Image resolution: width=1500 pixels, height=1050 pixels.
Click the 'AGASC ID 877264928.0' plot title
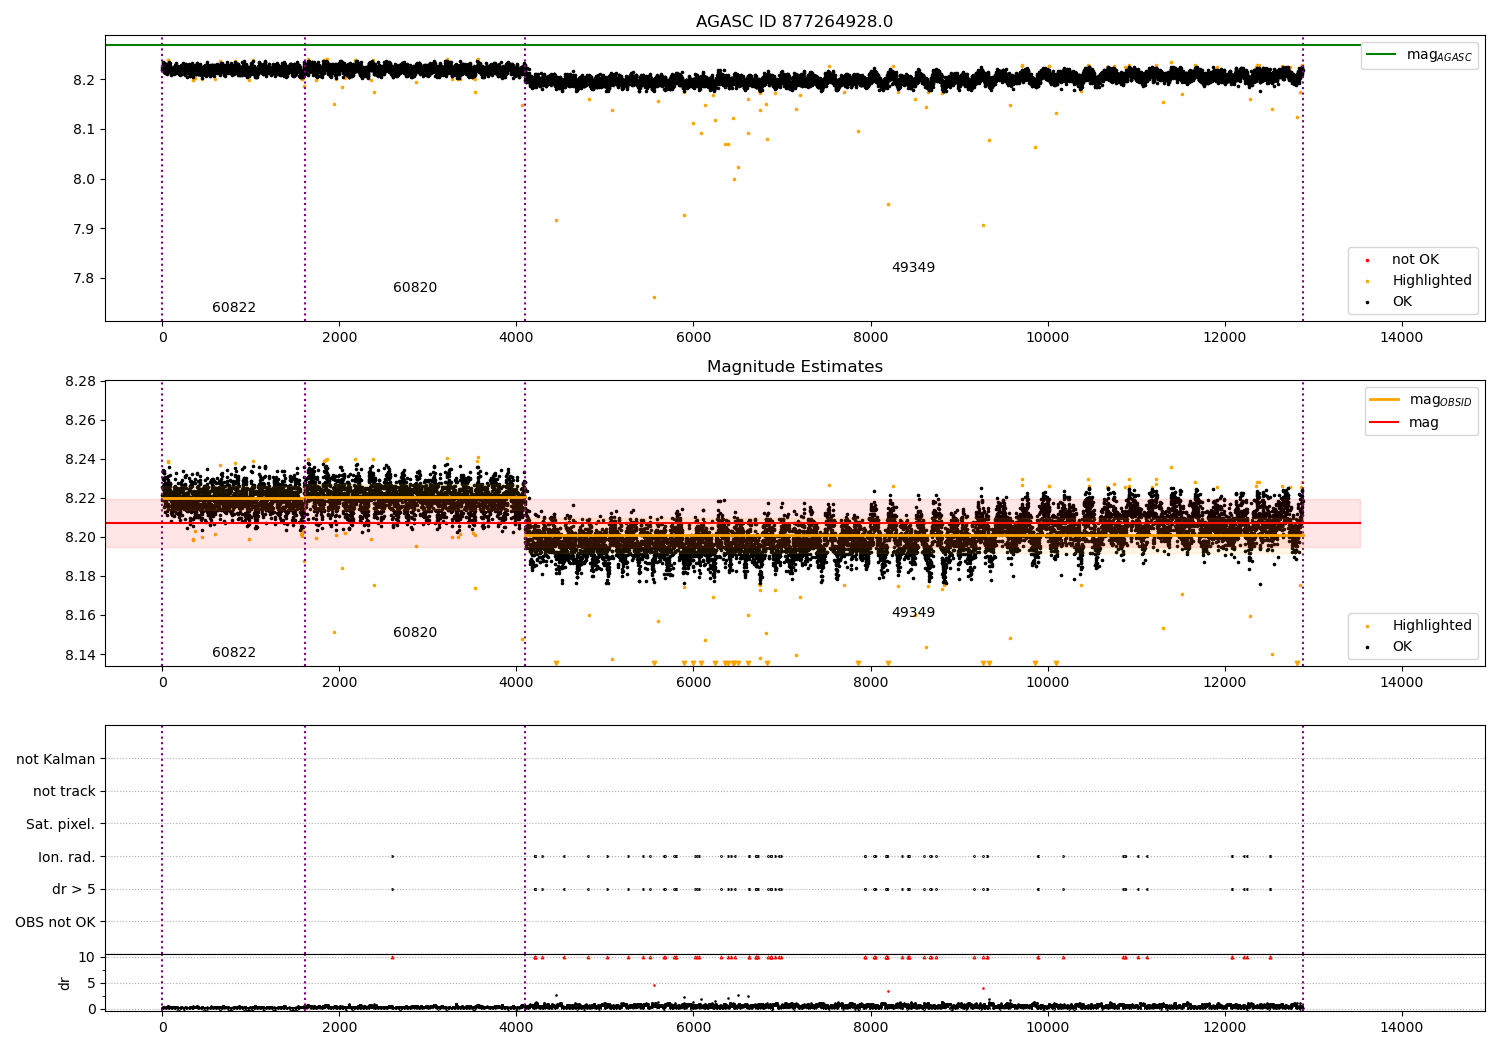pos(794,22)
